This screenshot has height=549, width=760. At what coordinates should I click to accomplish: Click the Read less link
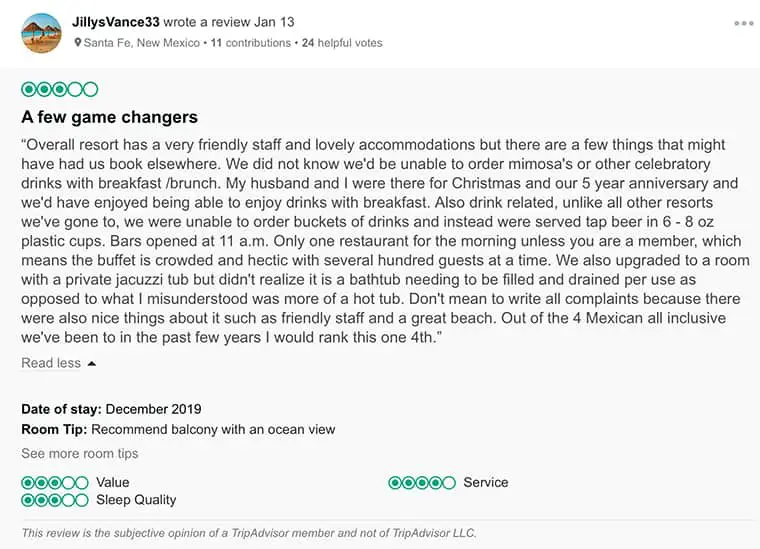coord(51,363)
